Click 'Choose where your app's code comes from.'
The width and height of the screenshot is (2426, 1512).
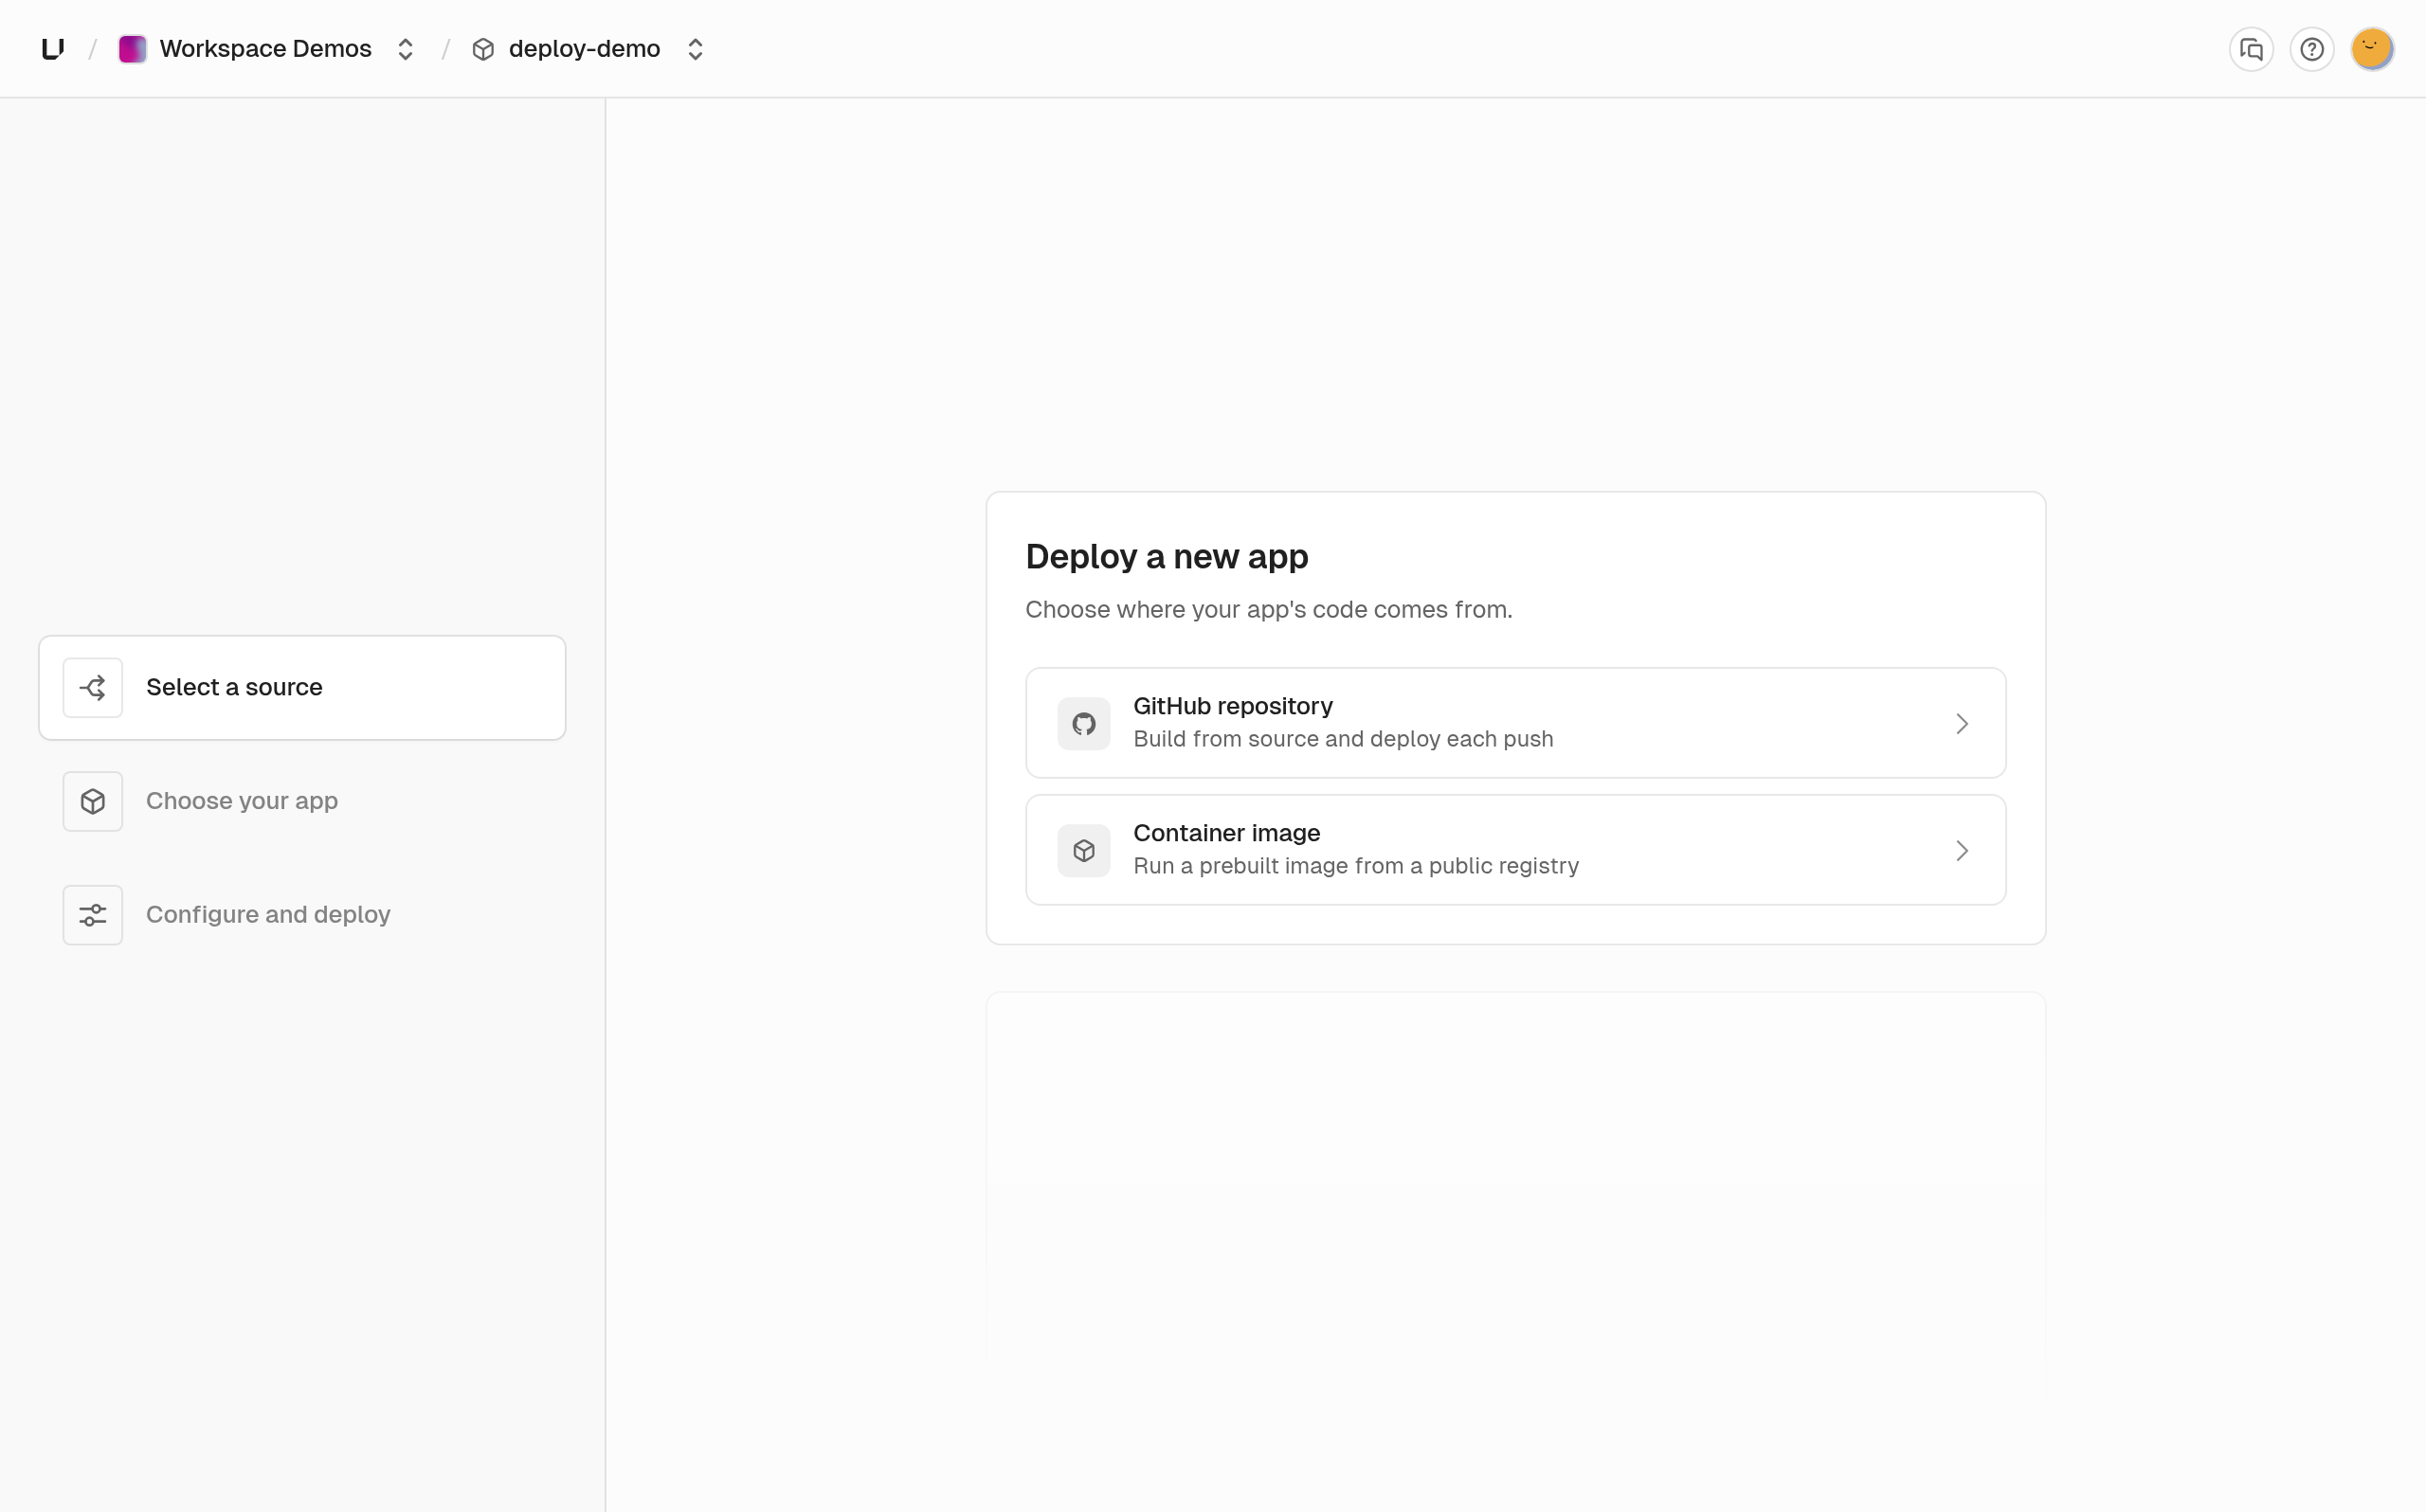(1269, 609)
